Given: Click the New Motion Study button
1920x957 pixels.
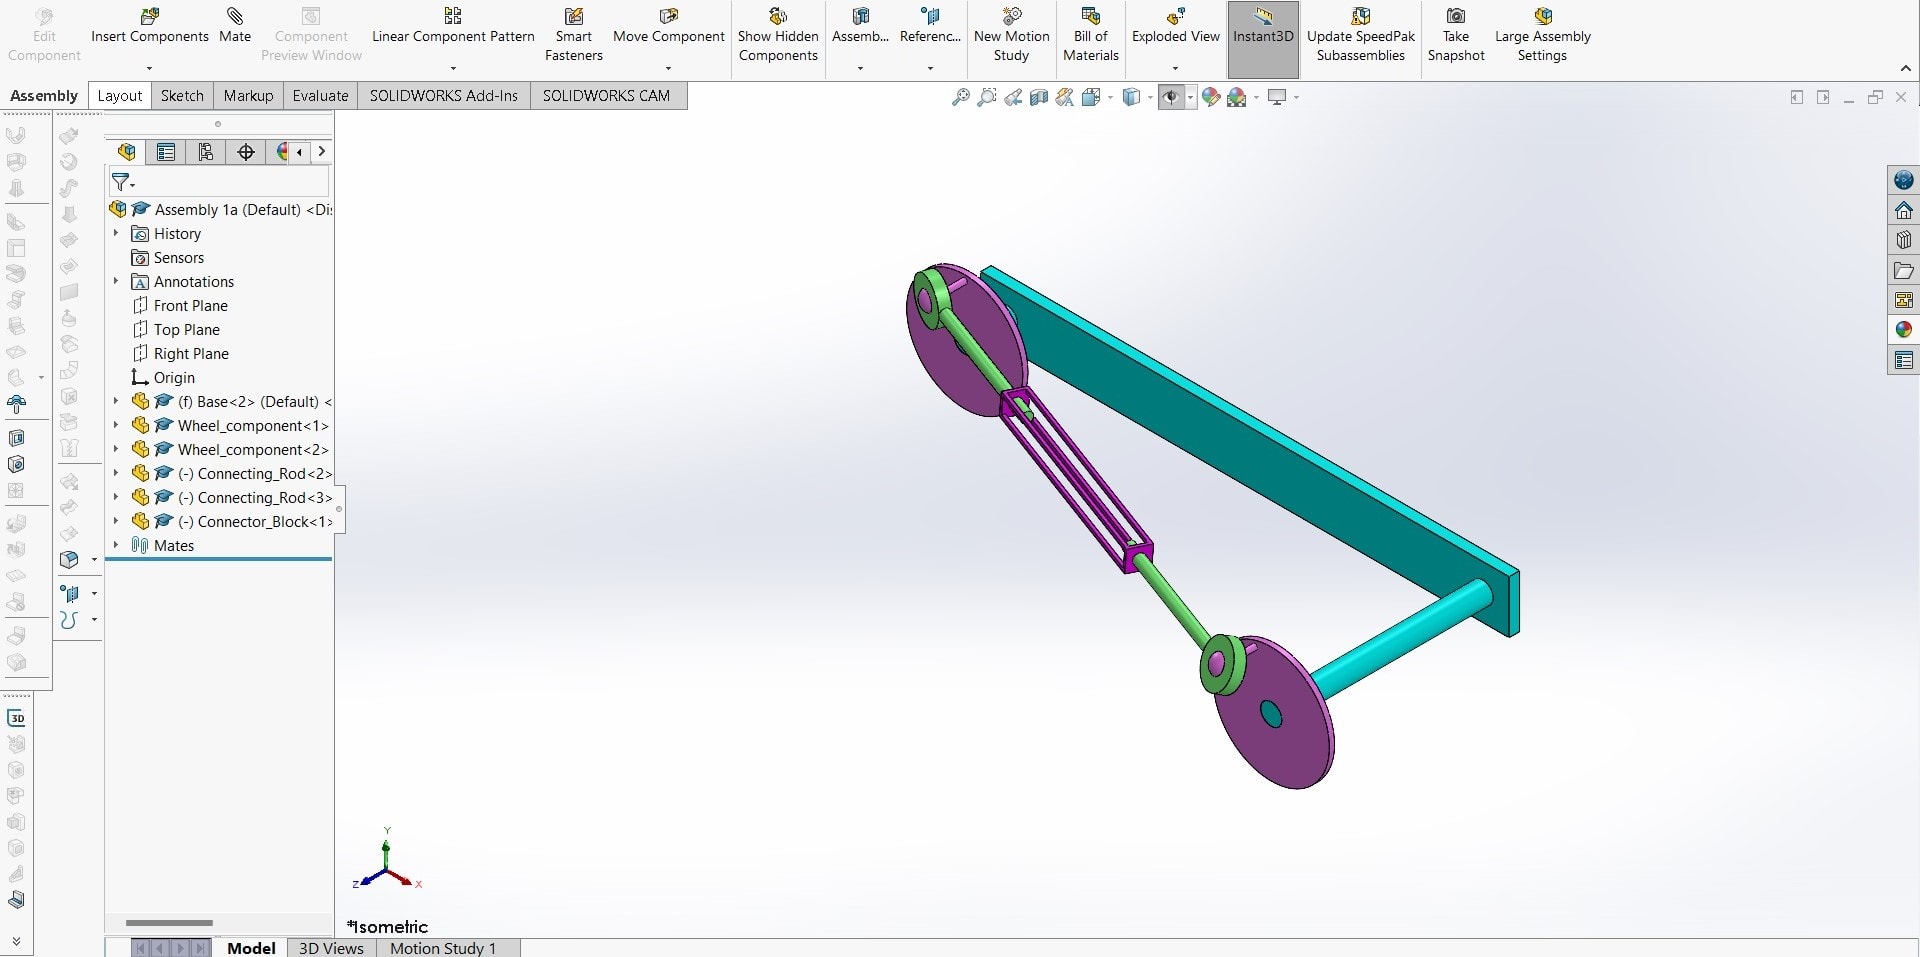Looking at the screenshot, I should [1011, 35].
